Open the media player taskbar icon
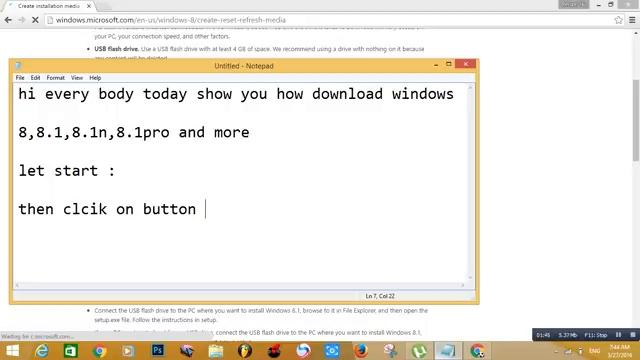Image resolution: width=640 pixels, height=360 pixels. coord(128,351)
